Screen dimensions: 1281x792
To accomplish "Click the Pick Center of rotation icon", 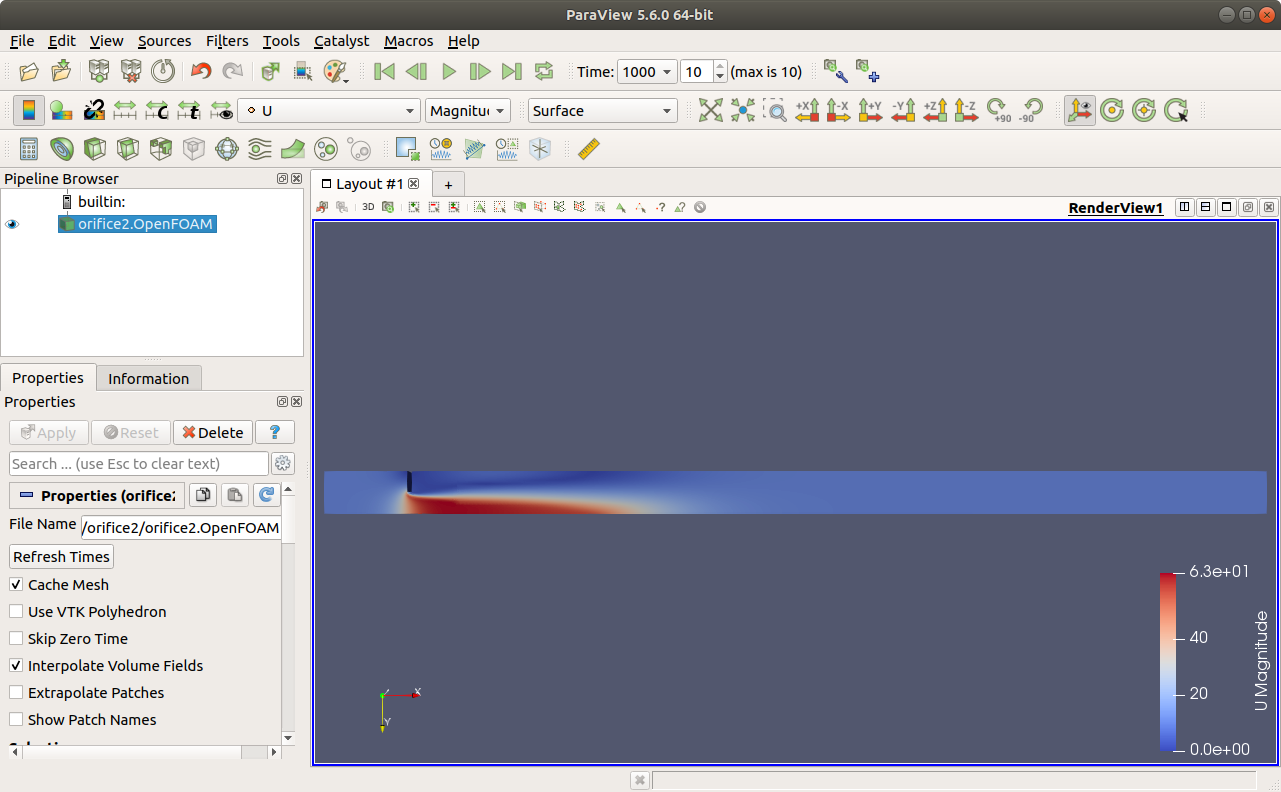I will [1176, 110].
